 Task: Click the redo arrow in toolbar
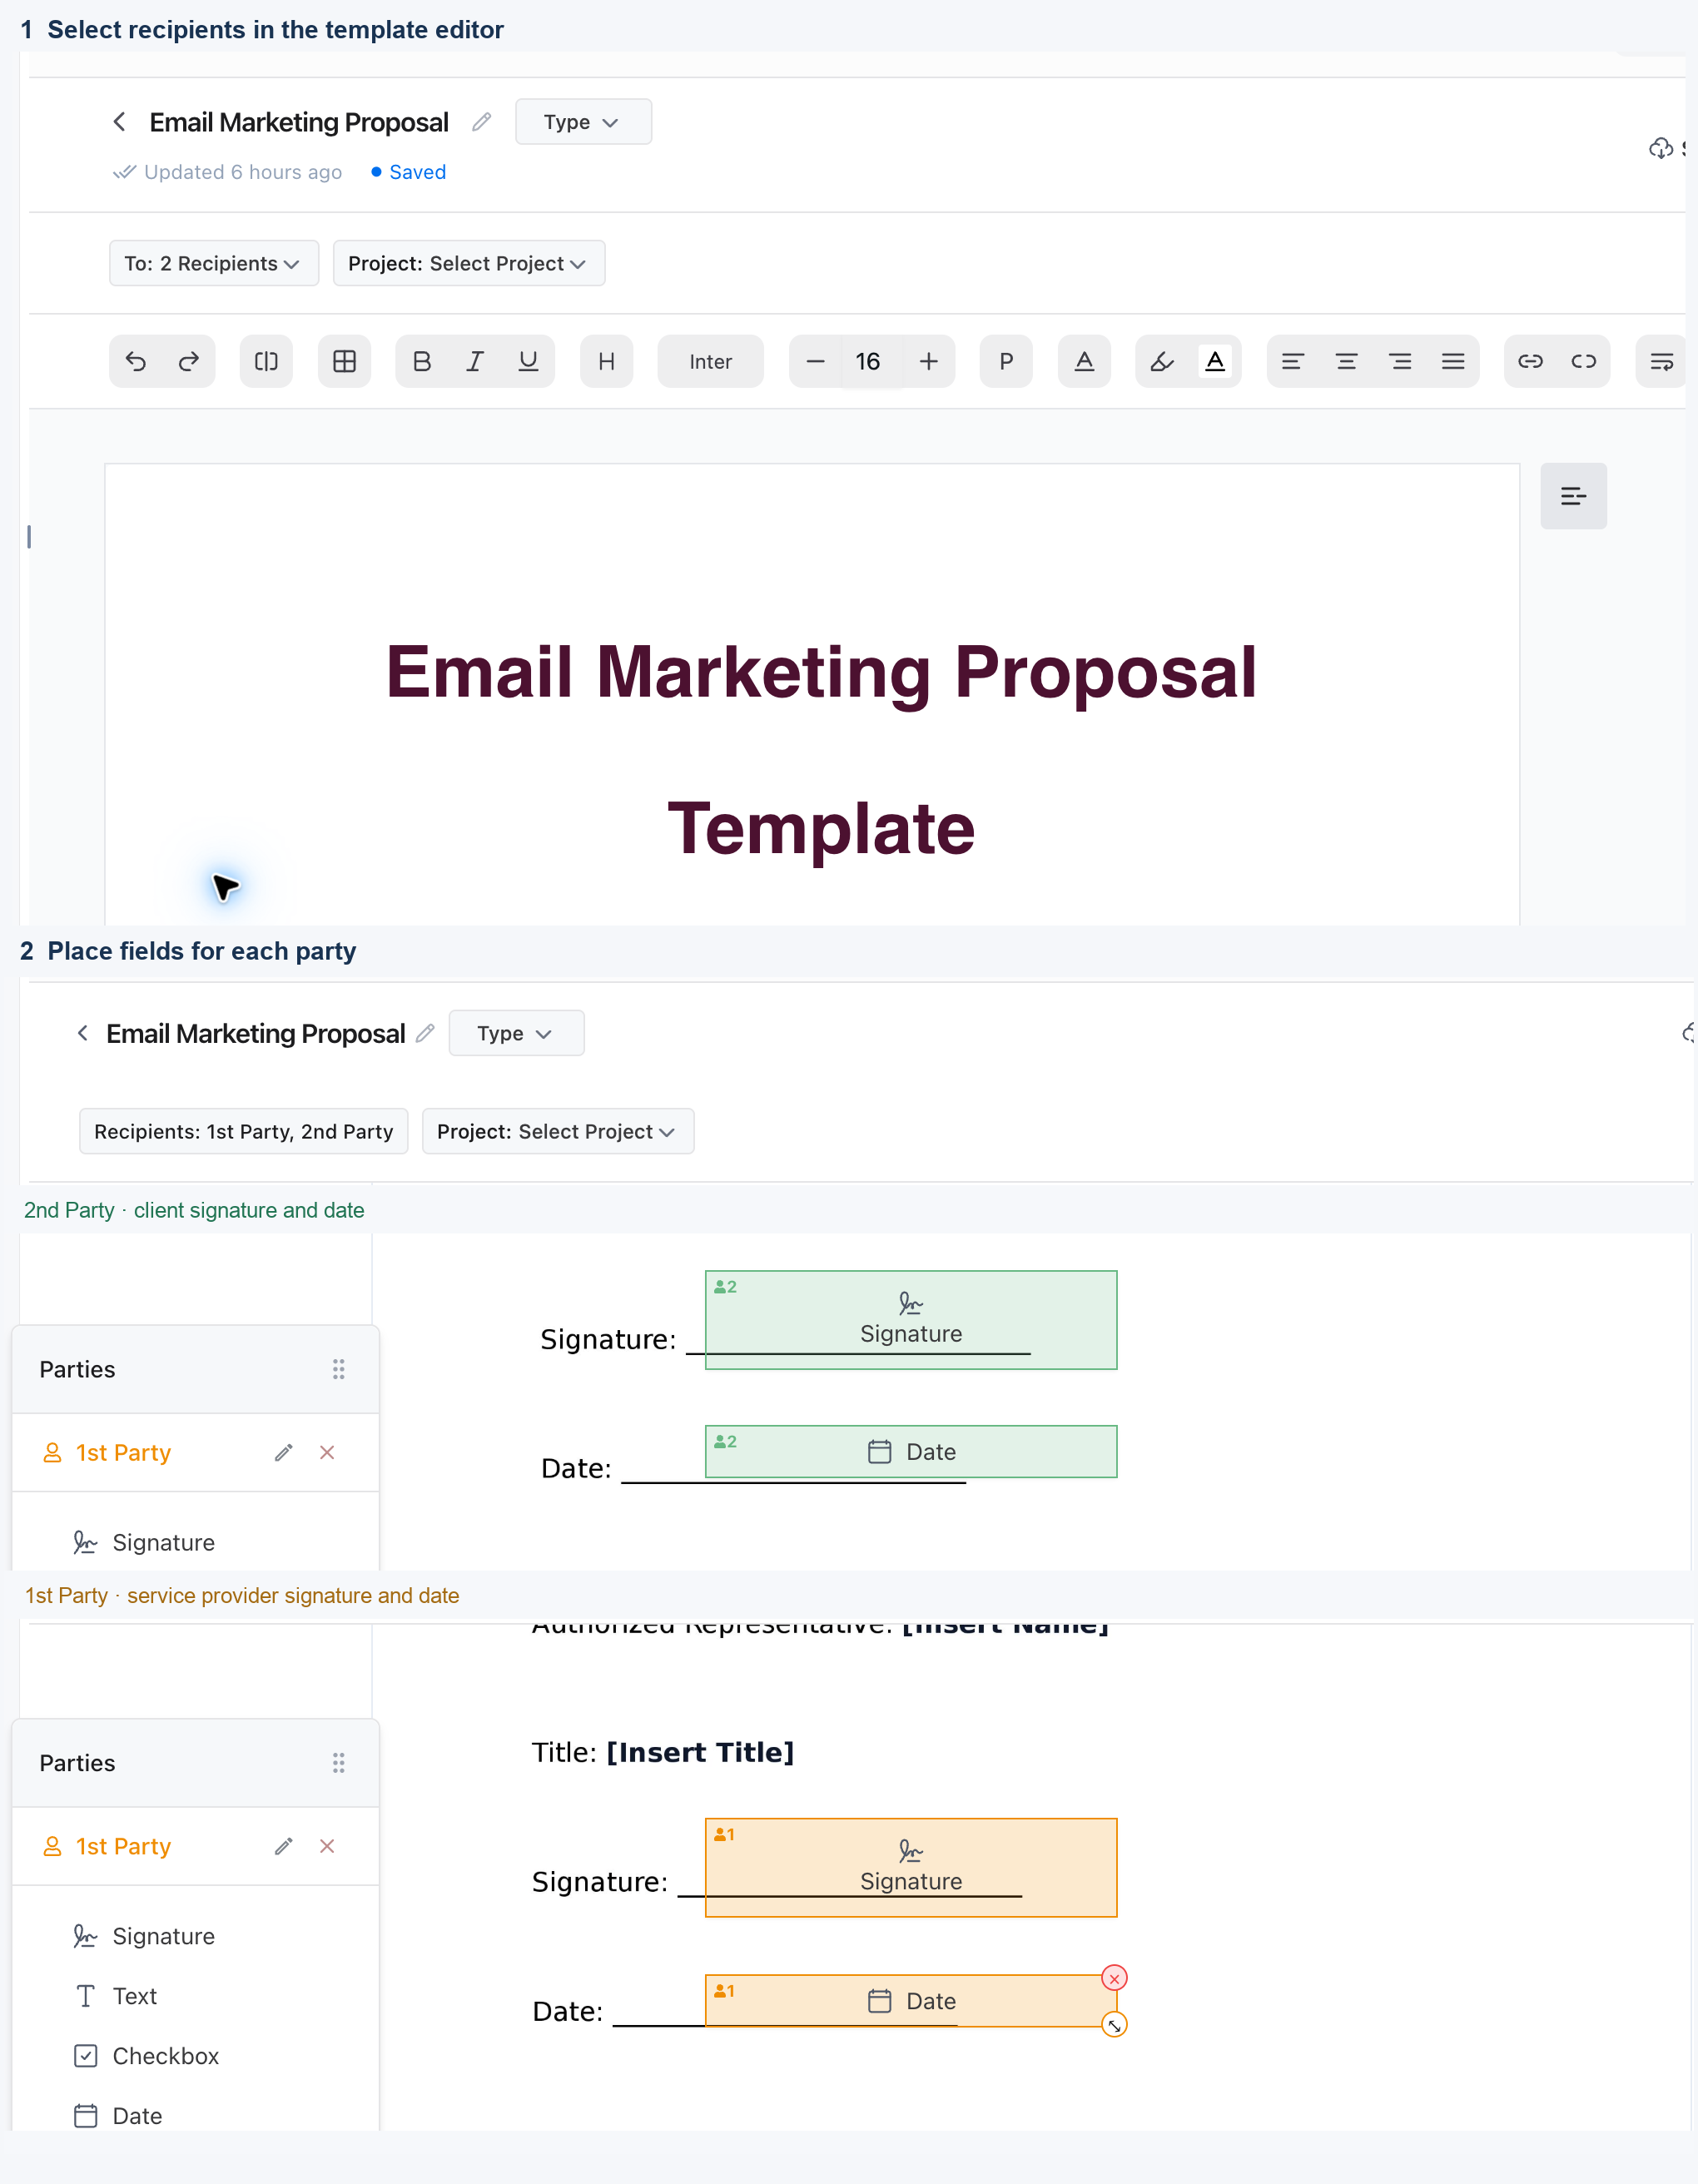point(189,361)
